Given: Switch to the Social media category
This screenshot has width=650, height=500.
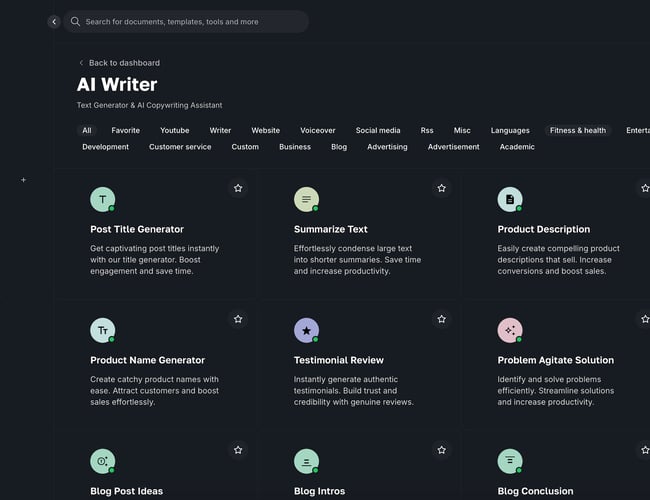Looking at the screenshot, I should point(378,130).
